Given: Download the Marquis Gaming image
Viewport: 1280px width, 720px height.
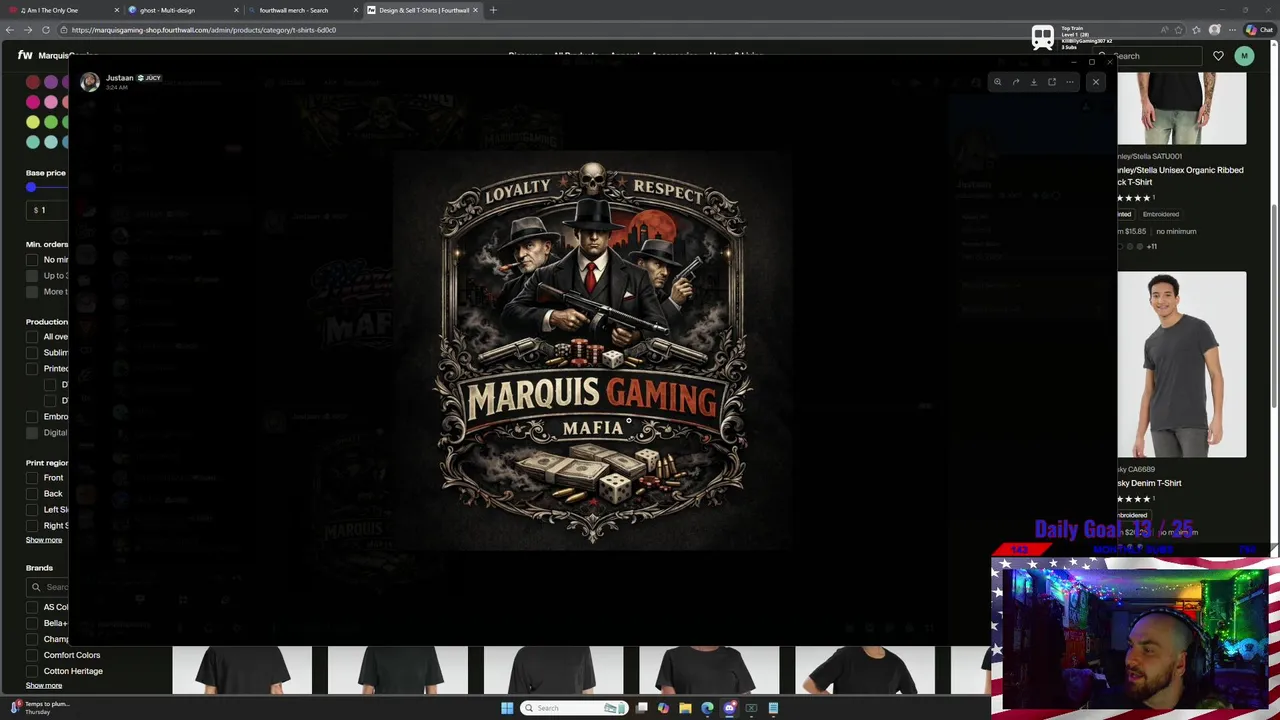Looking at the screenshot, I should (1033, 82).
